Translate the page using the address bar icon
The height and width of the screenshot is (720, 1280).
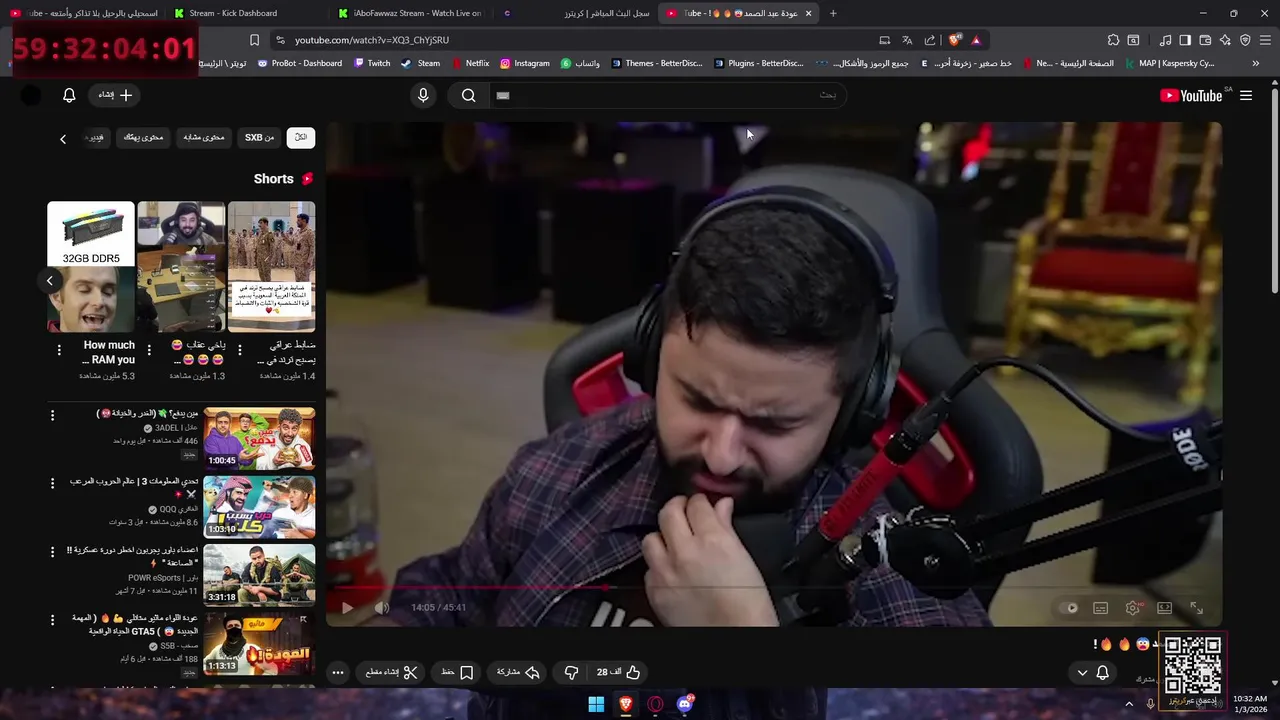click(x=907, y=40)
